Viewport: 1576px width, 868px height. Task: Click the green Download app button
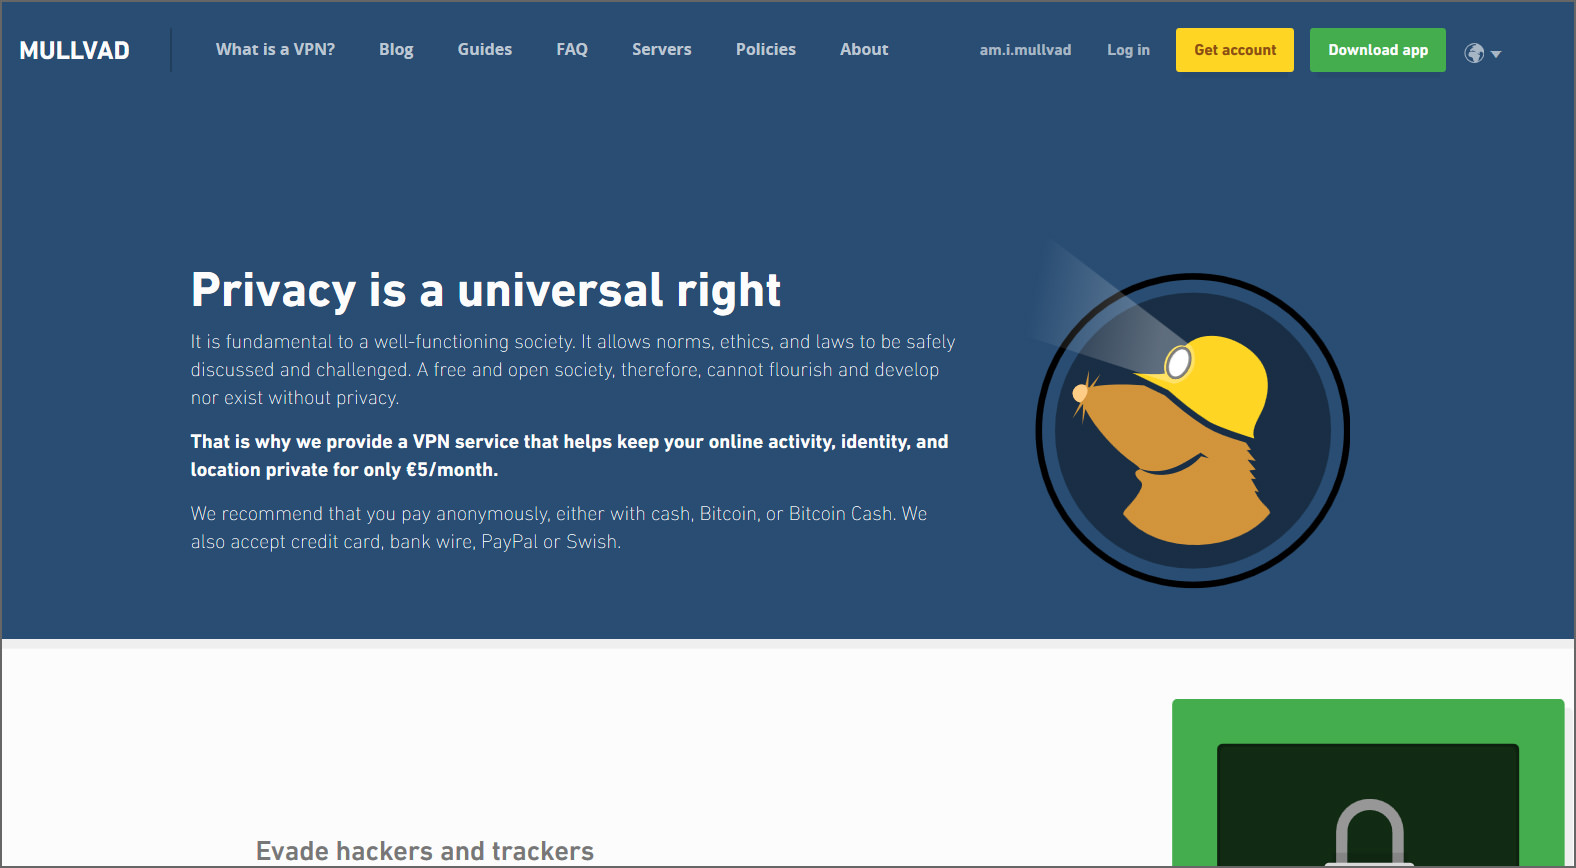[1378, 50]
